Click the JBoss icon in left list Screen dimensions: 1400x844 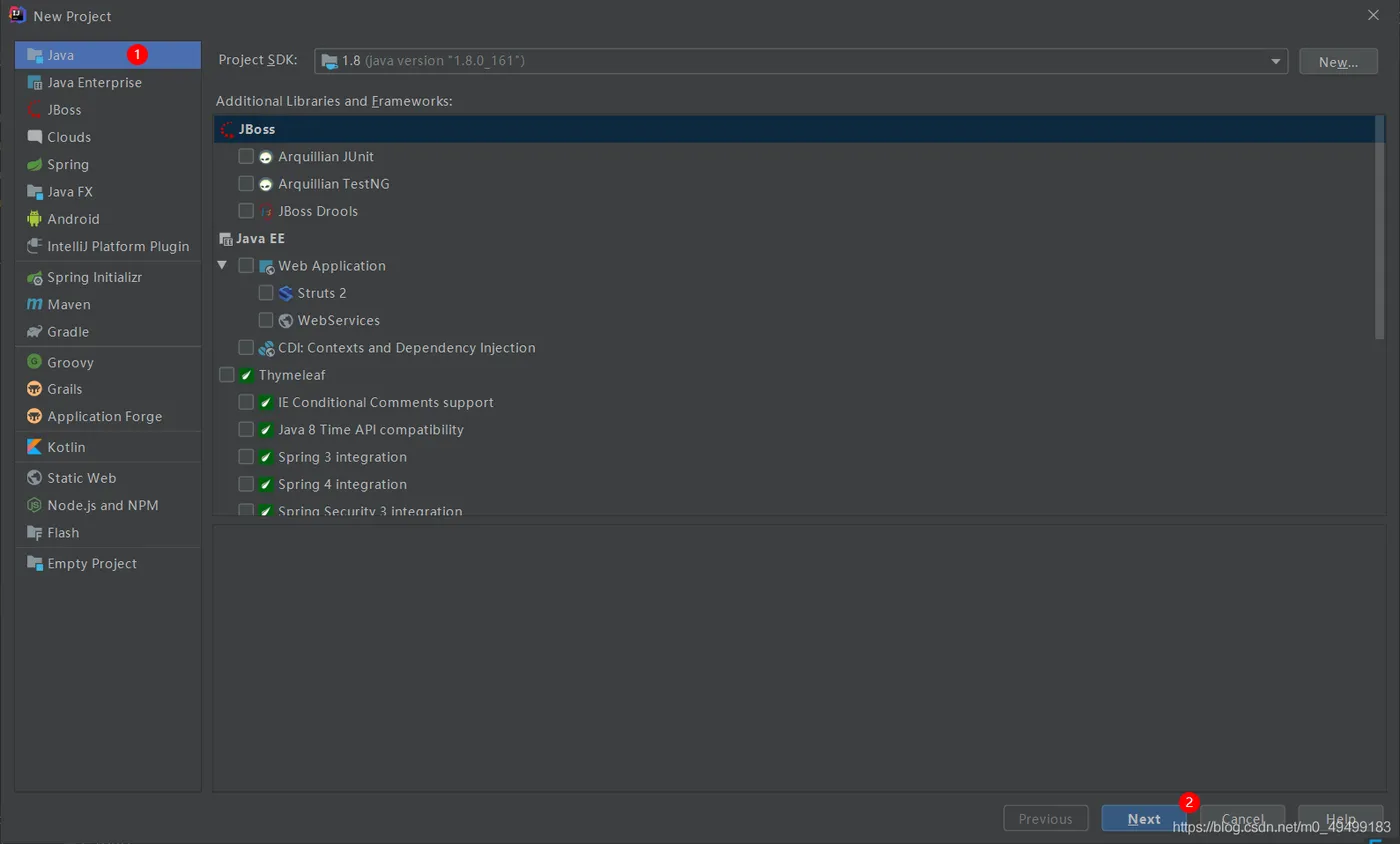click(x=35, y=110)
